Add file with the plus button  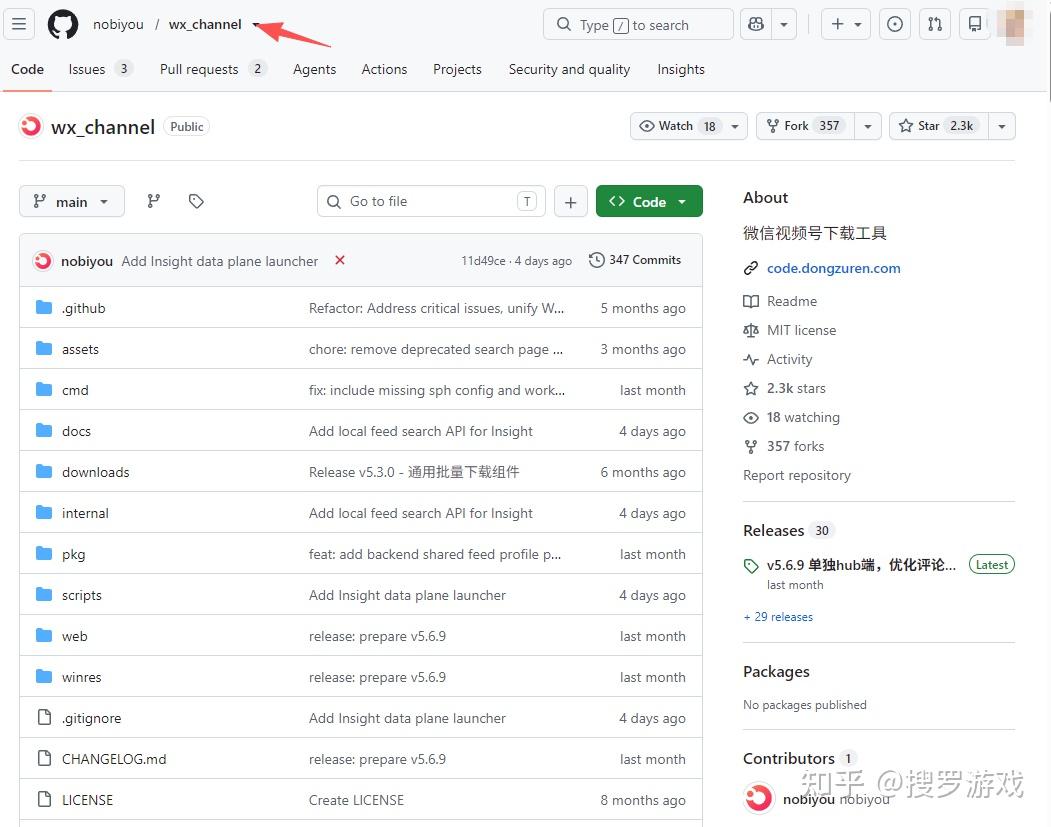[x=570, y=202]
